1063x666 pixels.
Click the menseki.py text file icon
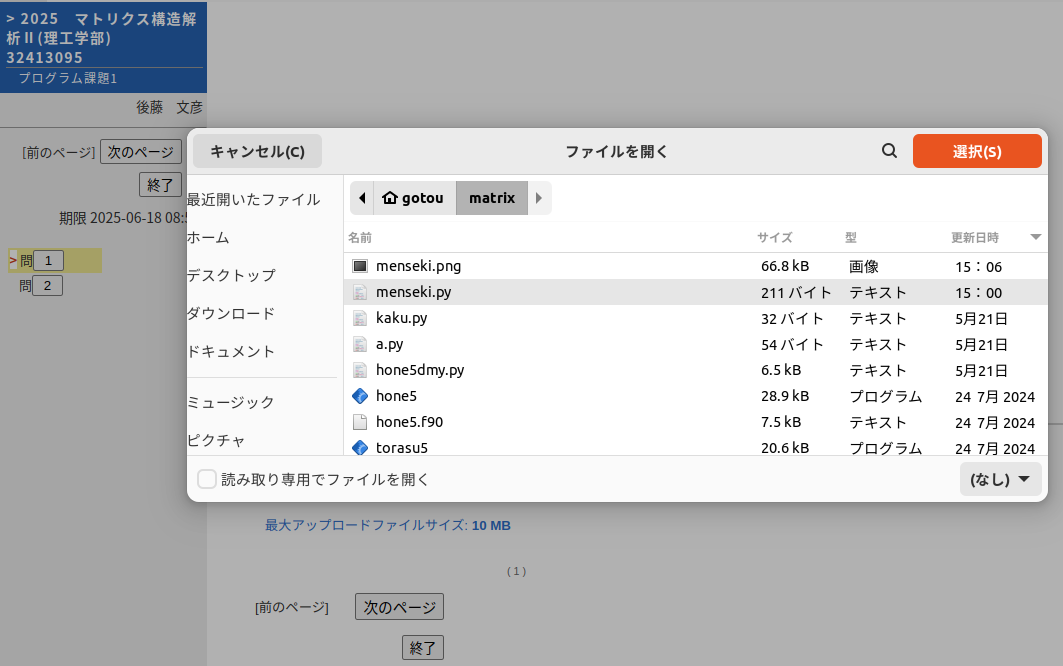(360, 292)
